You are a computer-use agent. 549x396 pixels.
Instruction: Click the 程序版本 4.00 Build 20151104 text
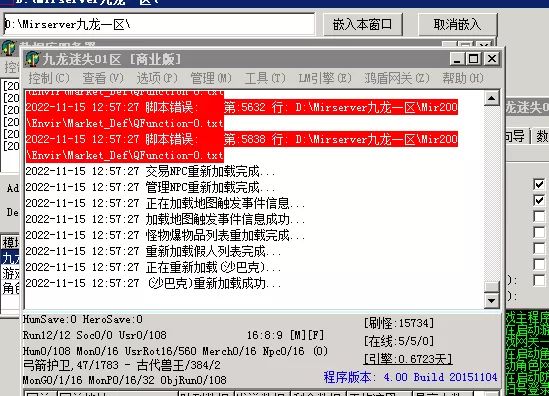click(410, 377)
